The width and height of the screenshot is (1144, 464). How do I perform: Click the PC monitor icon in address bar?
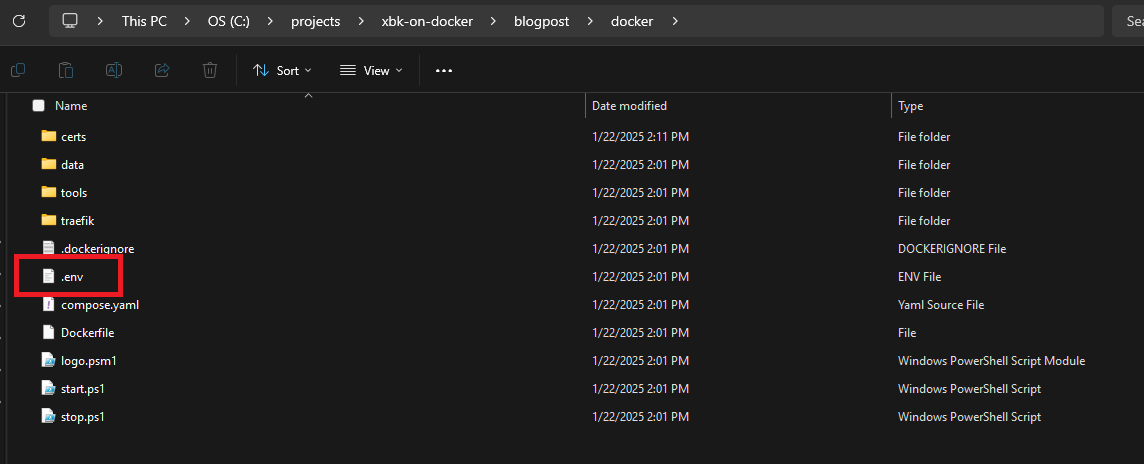[x=69, y=20]
